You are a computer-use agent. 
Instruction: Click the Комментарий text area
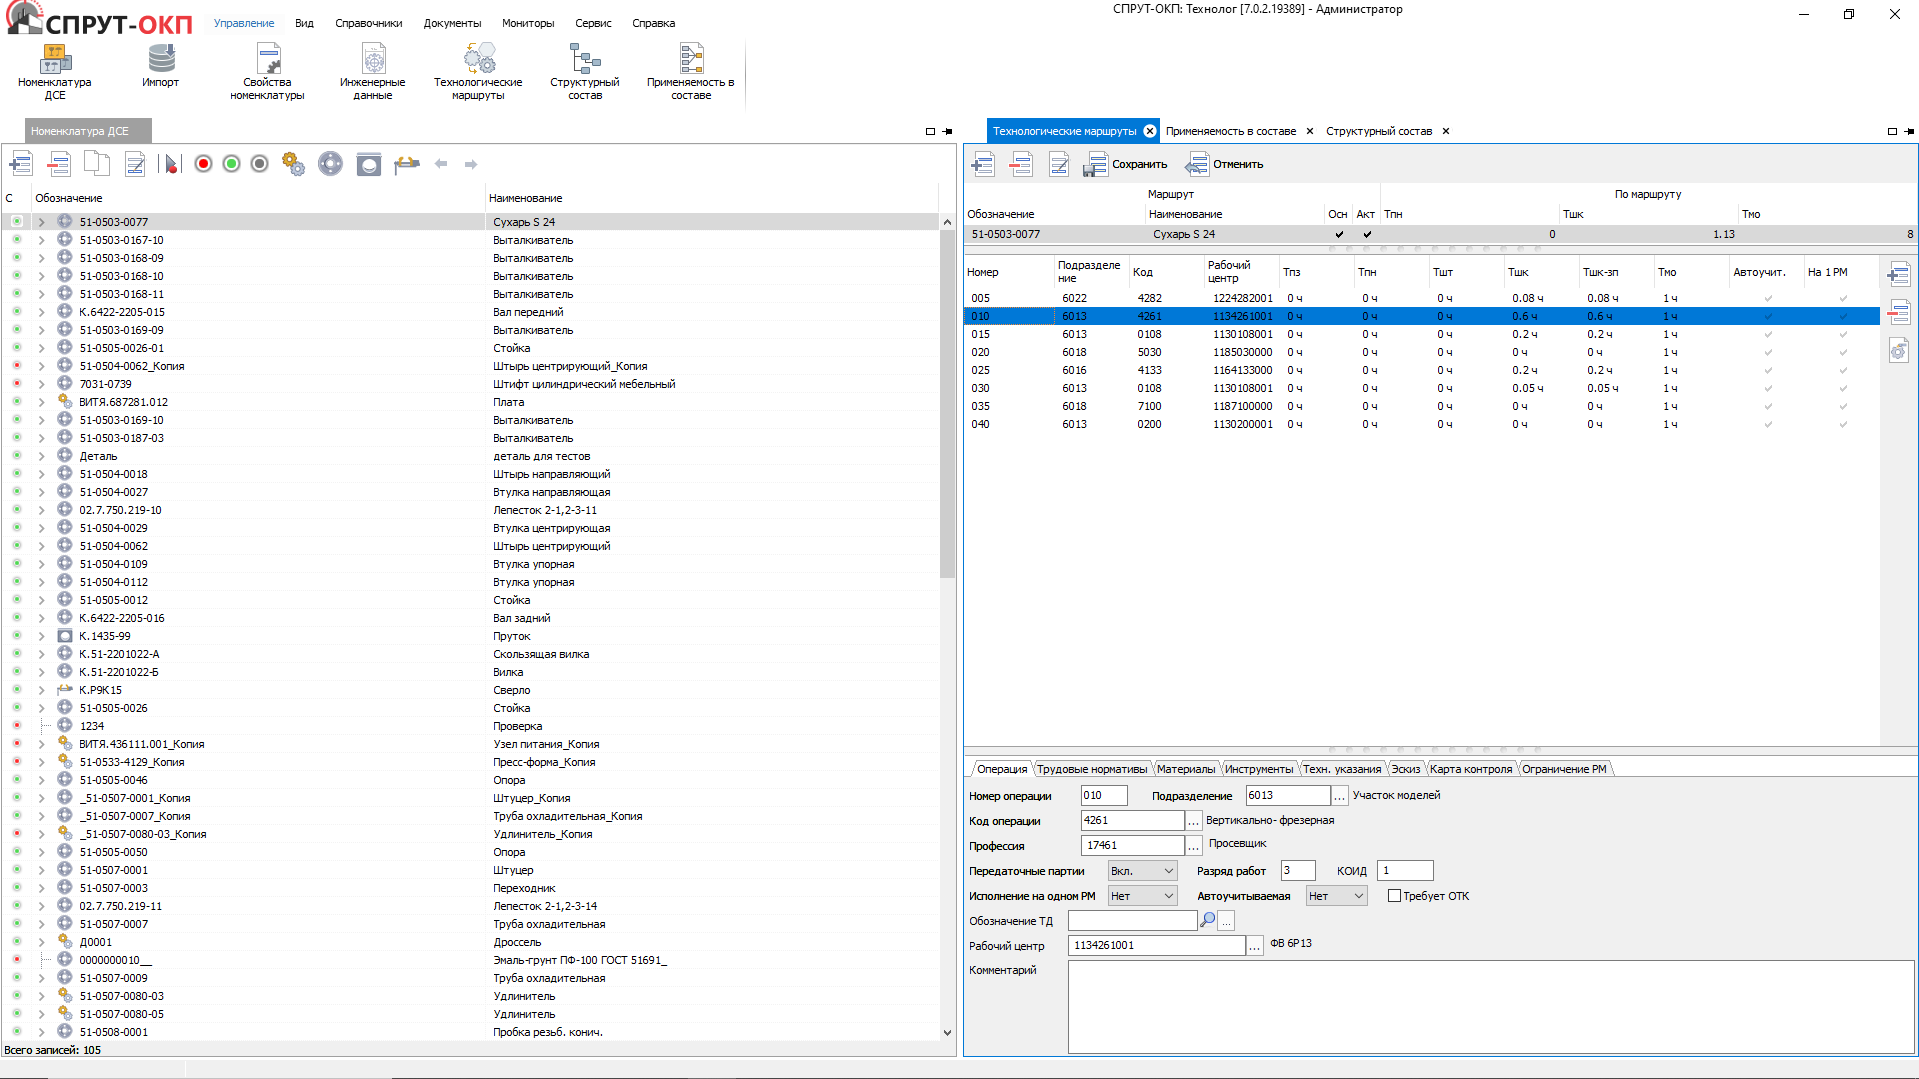tap(1490, 1006)
